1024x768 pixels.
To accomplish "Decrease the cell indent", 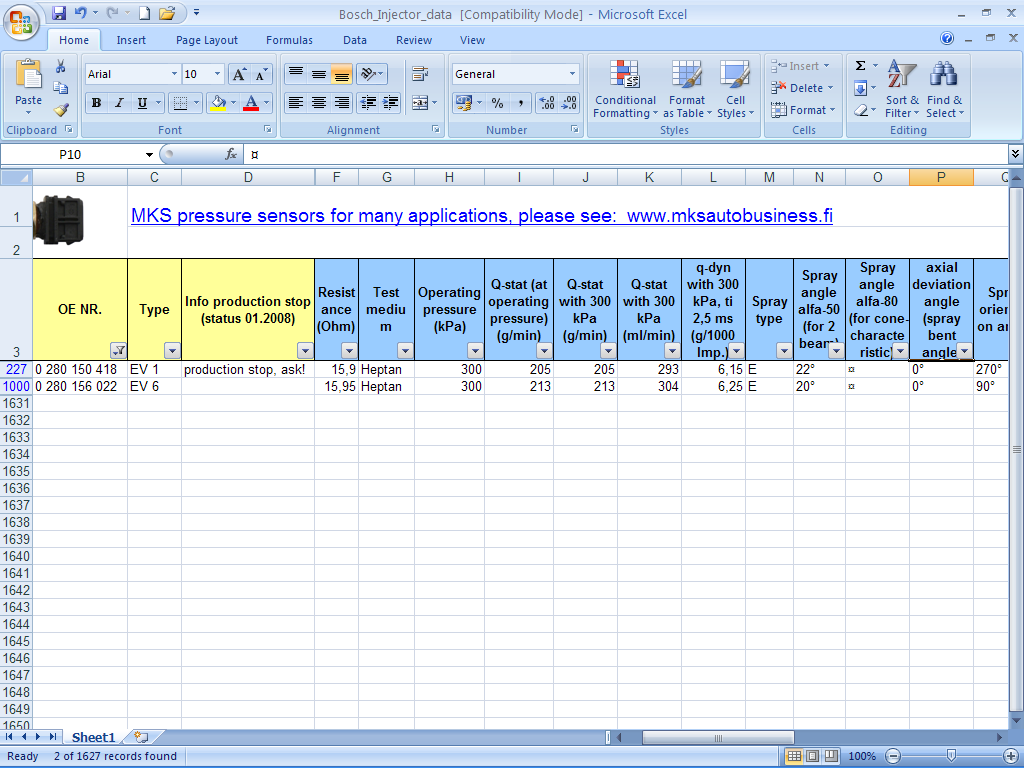I will [x=368, y=103].
